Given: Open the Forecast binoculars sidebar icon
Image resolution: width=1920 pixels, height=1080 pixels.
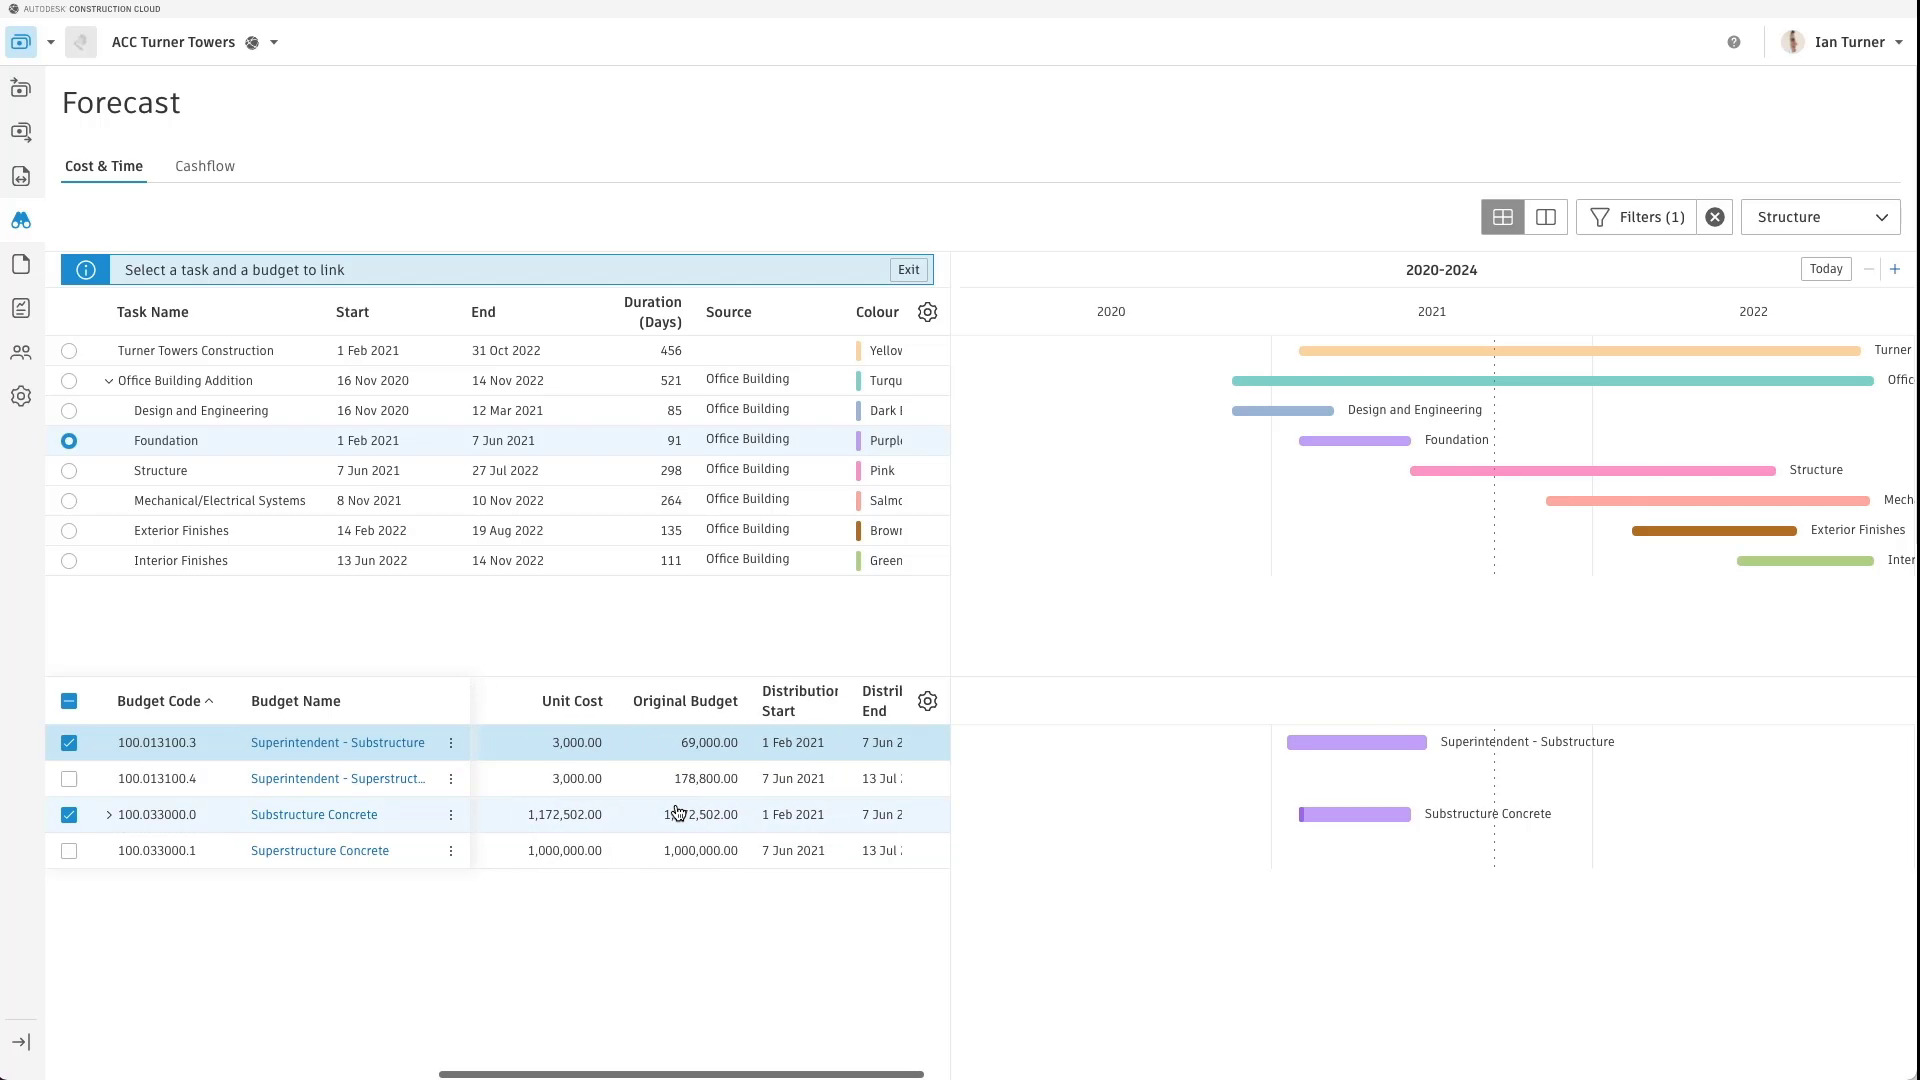Looking at the screenshot, I should pos(21,220).
